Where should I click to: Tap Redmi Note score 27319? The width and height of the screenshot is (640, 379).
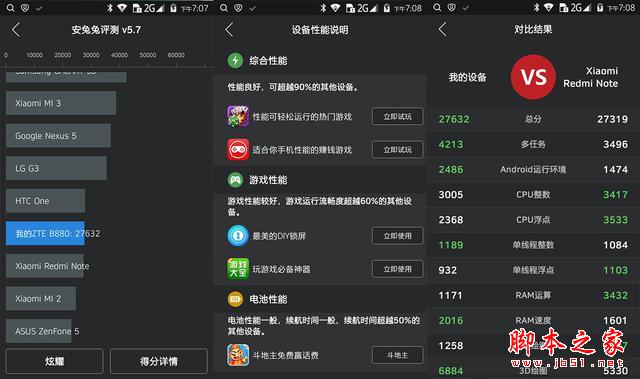pos(612,119)
